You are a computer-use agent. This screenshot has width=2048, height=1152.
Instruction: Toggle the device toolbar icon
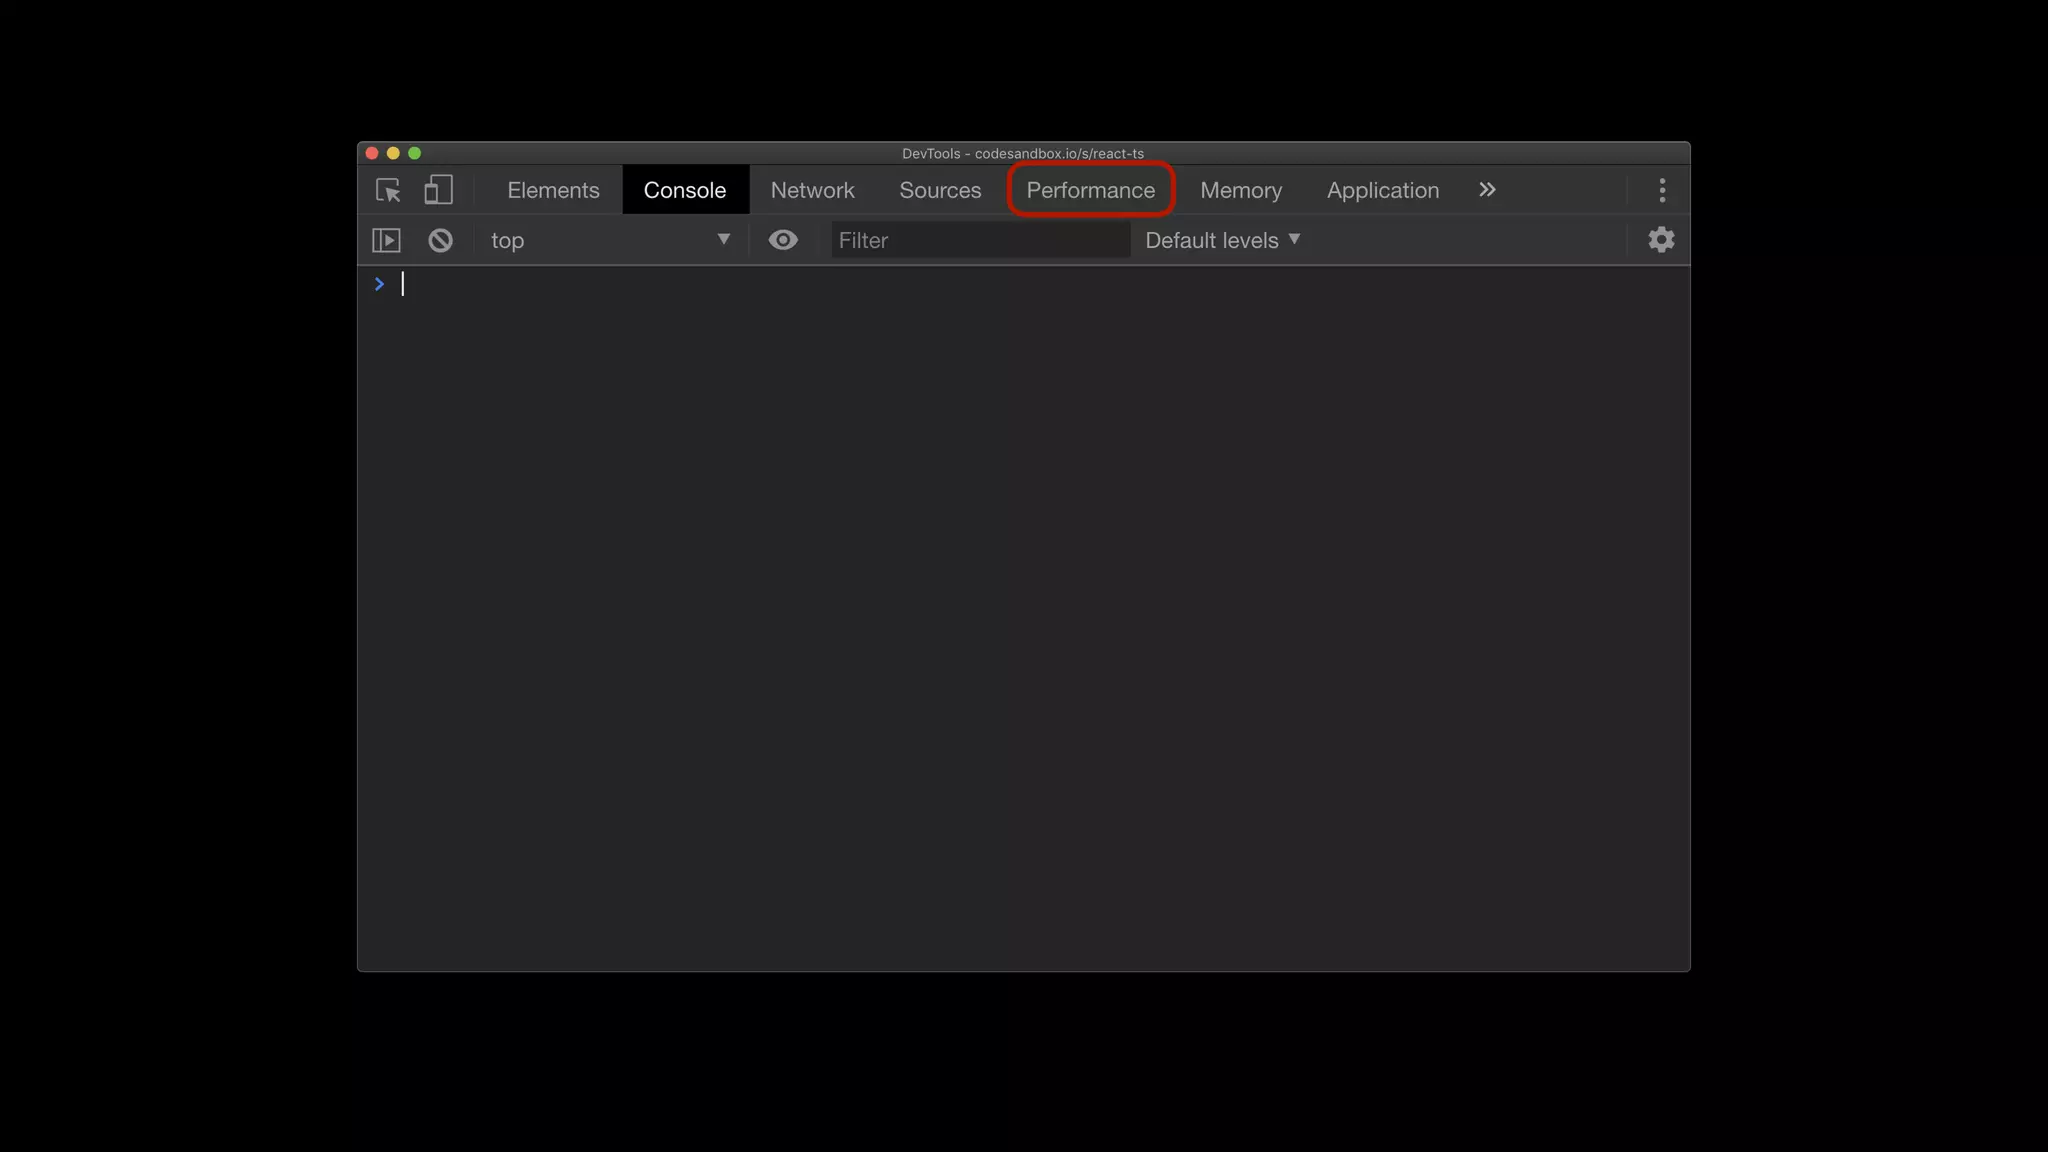click(438, 190)
